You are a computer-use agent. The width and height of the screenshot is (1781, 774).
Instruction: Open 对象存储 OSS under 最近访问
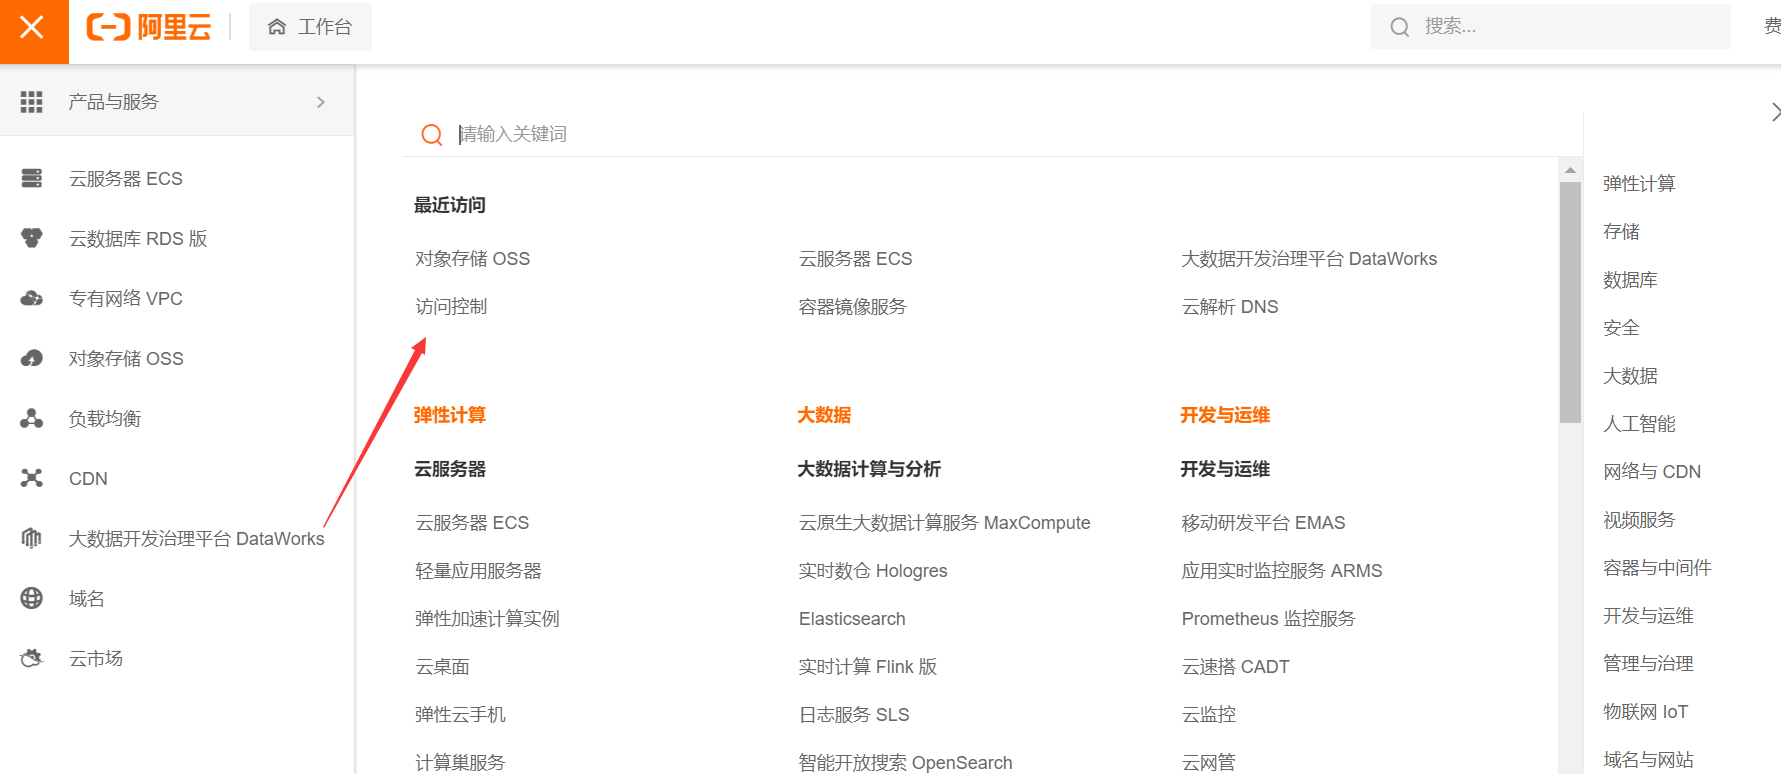click(473, 259)
